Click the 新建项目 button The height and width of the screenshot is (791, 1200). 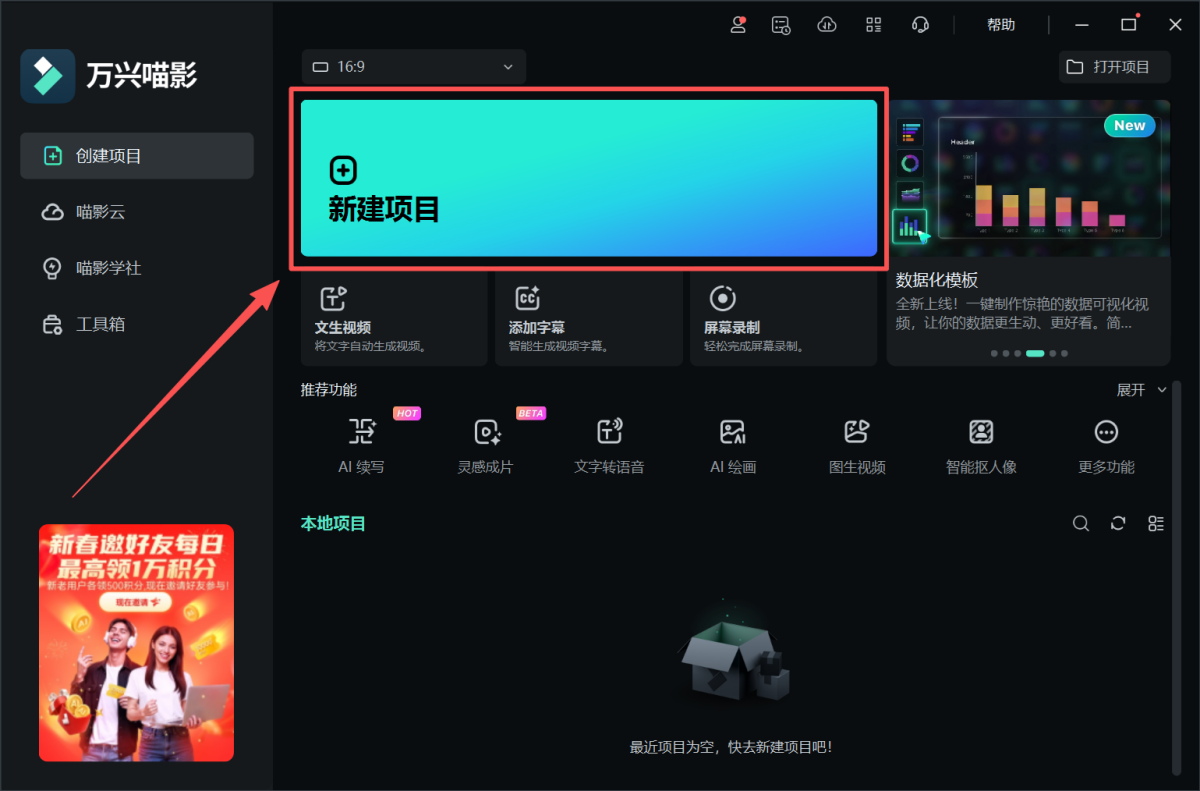click(588, 178)
